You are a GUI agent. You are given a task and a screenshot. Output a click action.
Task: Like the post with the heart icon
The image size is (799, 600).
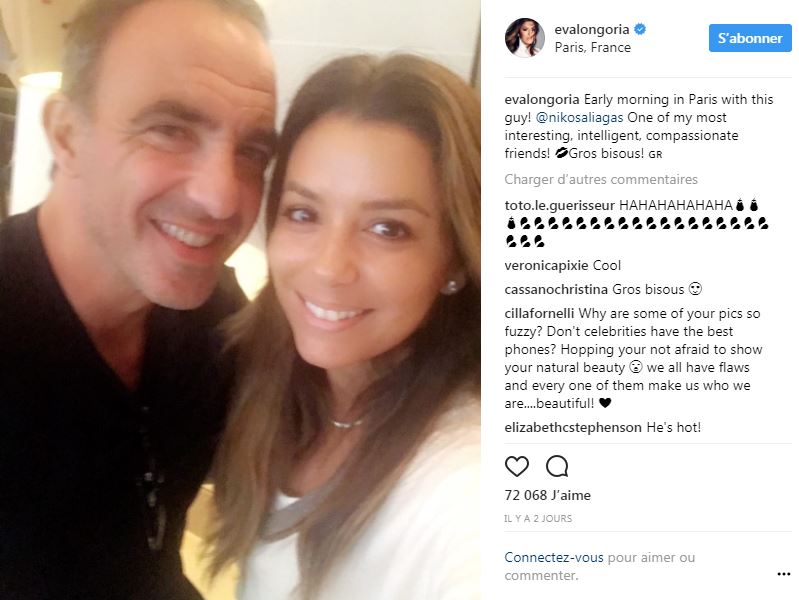point(517,466)
